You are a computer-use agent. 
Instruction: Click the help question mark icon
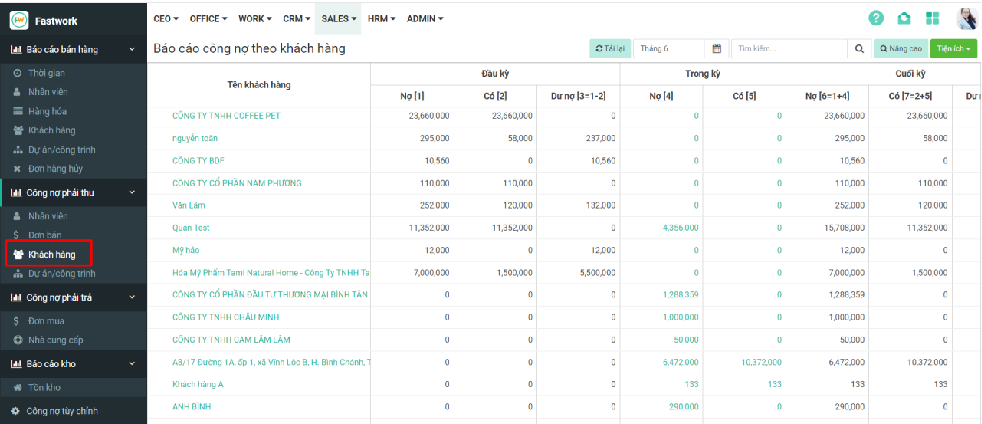click(x=876, y=18)
